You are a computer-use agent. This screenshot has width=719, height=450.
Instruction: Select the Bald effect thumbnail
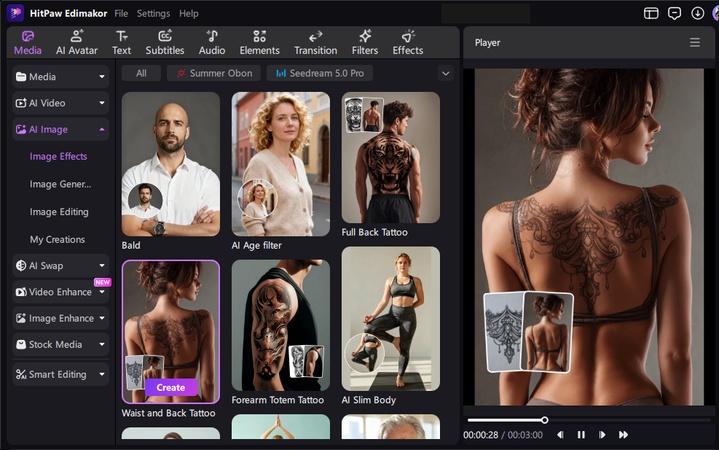click(171, 164)
